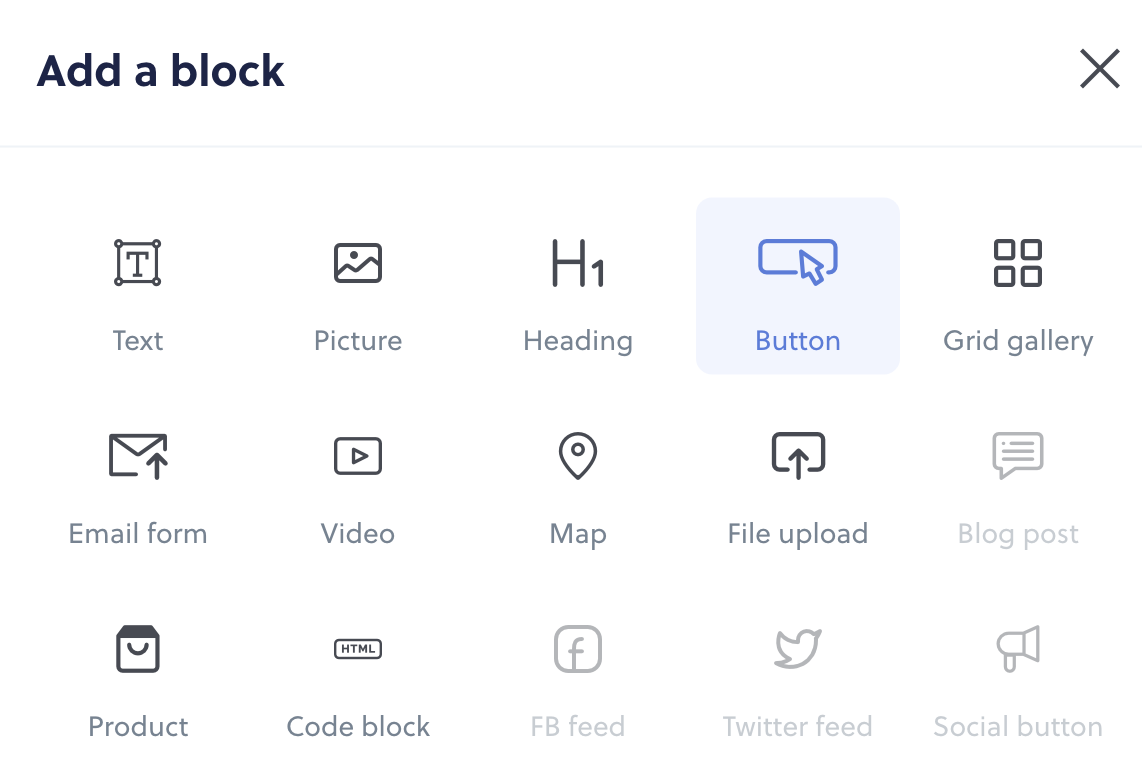Add a Product block
The image size is (1142, 774).
137,648
